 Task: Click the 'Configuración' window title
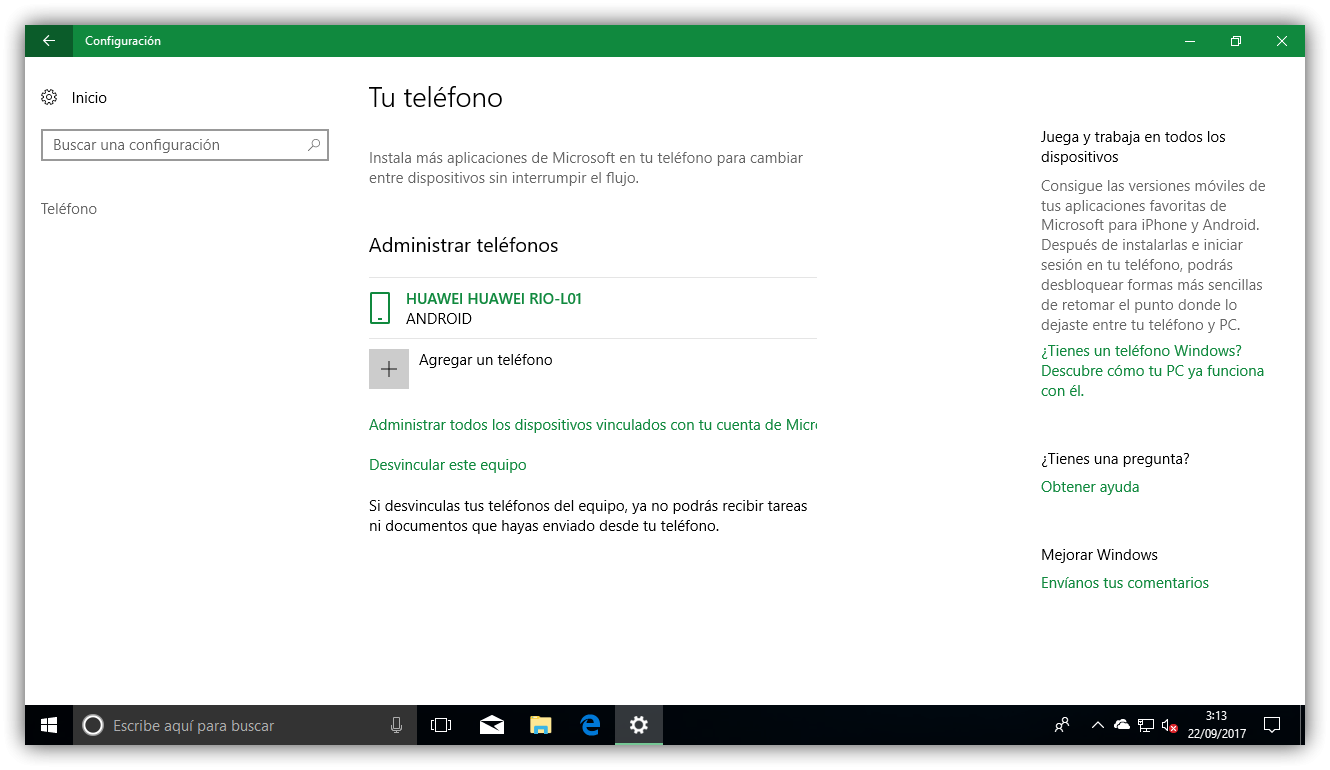click(x=123, y=41)
